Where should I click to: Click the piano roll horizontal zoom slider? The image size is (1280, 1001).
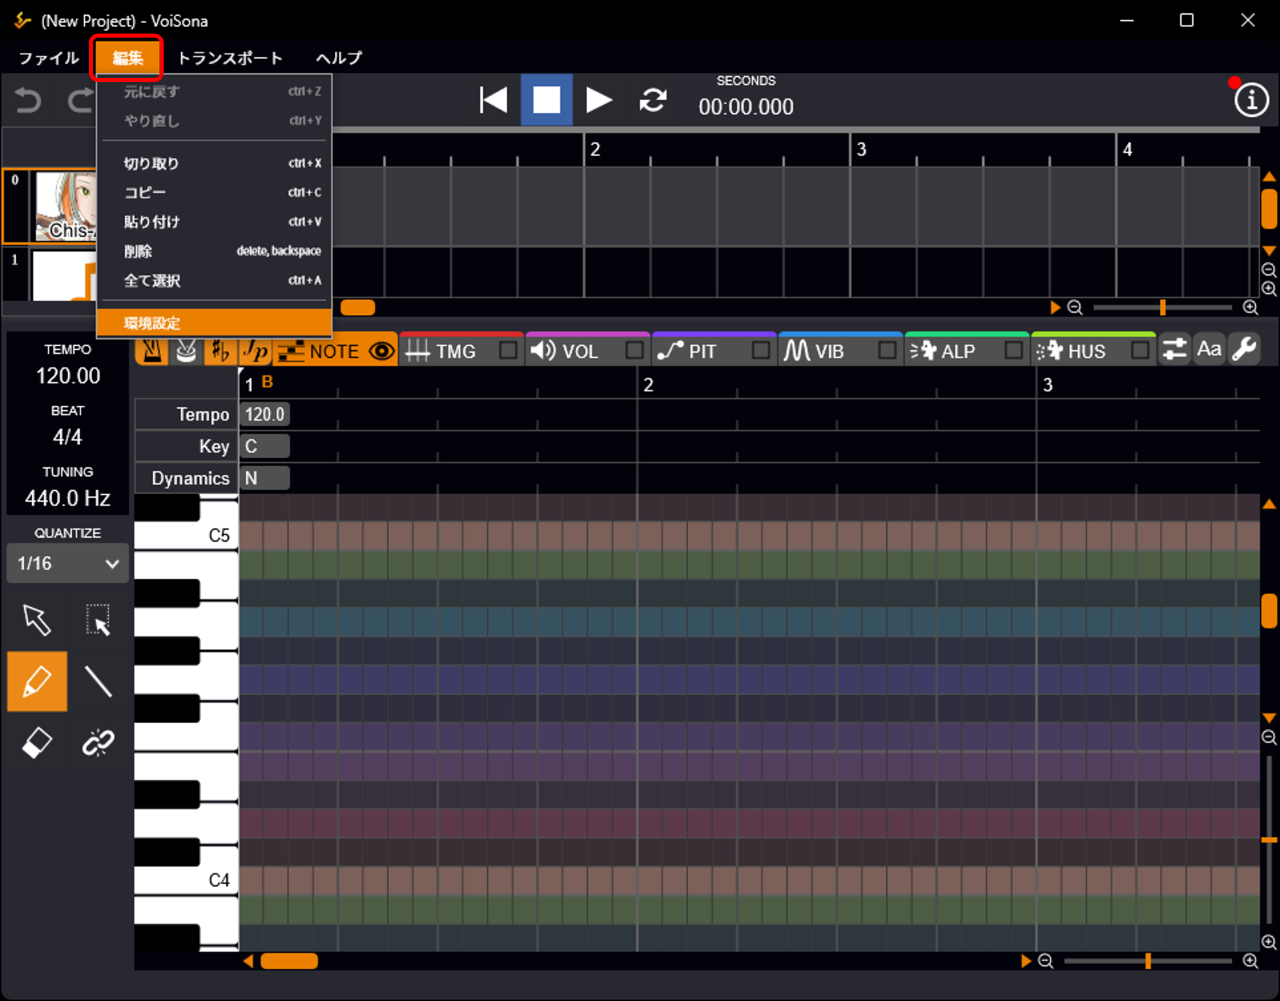pos(1148,961)
